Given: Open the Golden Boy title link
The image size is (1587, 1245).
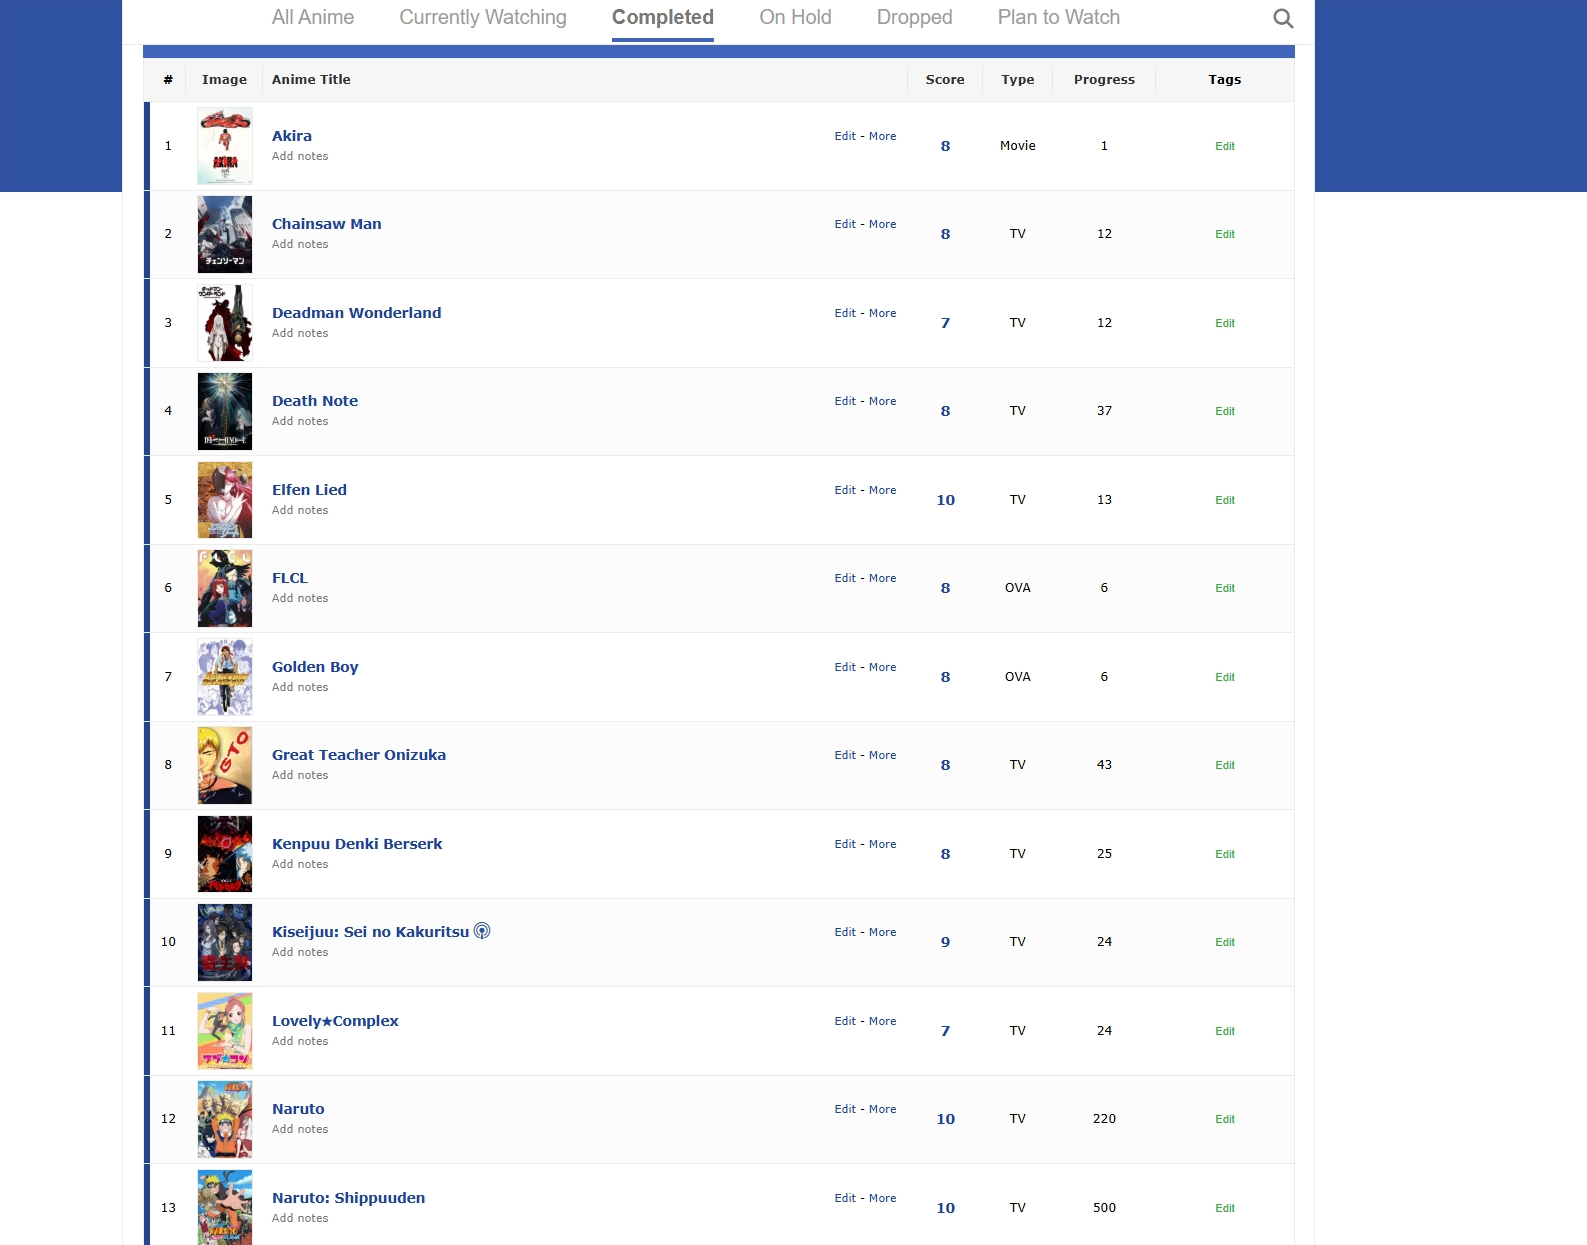Looking at the screenshot, I should tap(315, 667).
